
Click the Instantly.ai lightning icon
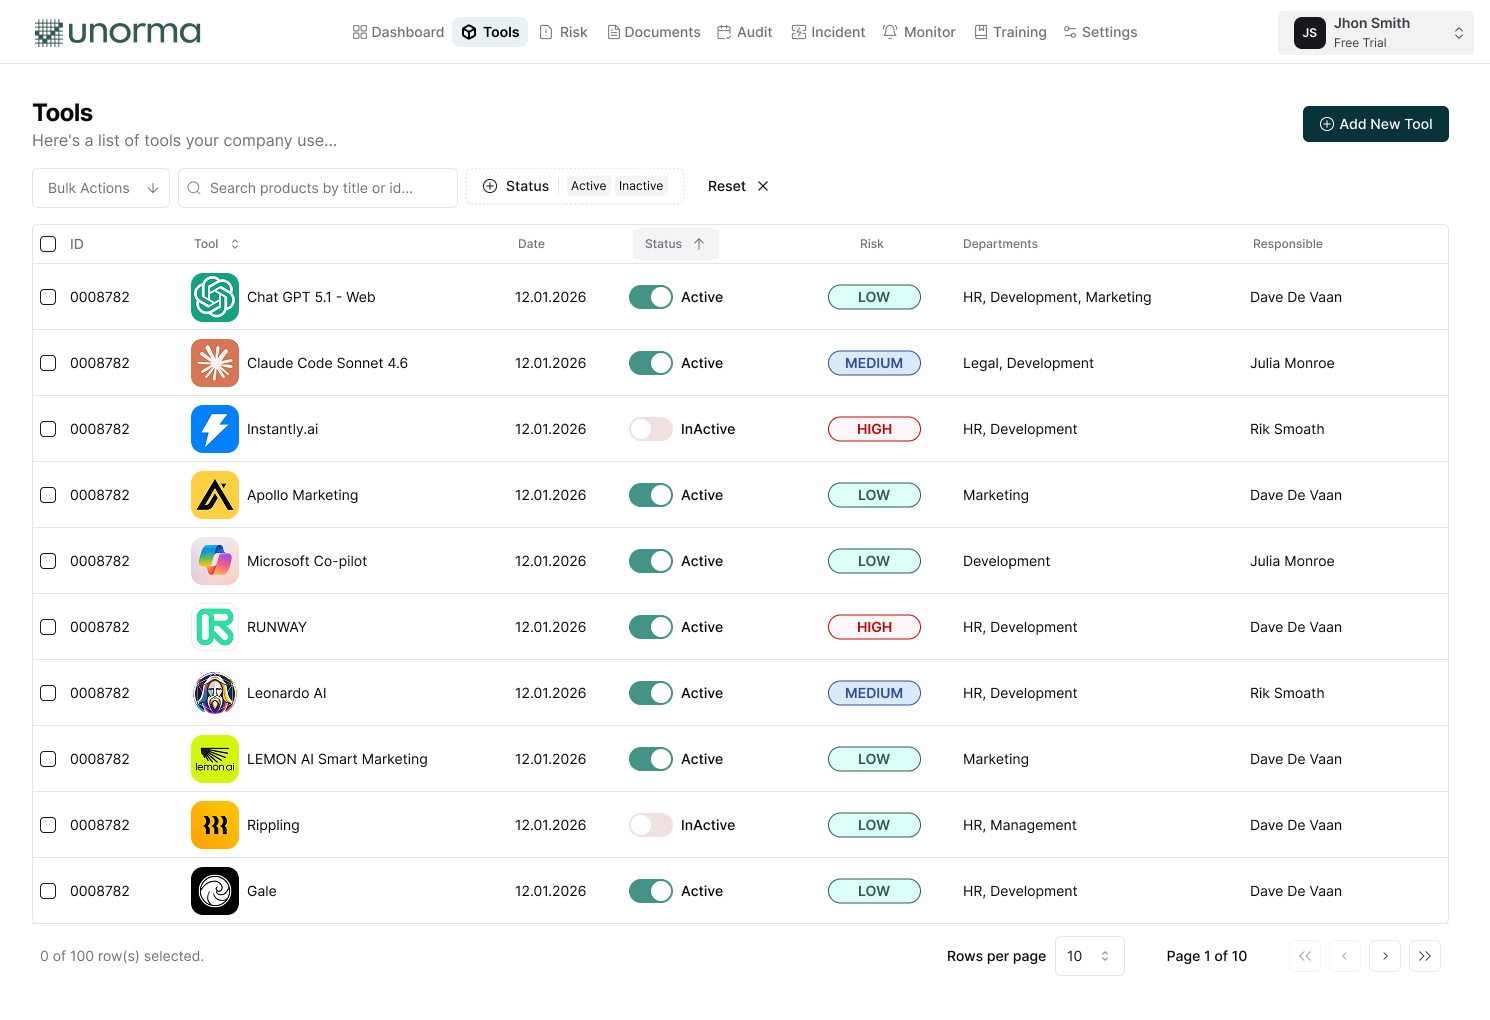tap(215, 429)
